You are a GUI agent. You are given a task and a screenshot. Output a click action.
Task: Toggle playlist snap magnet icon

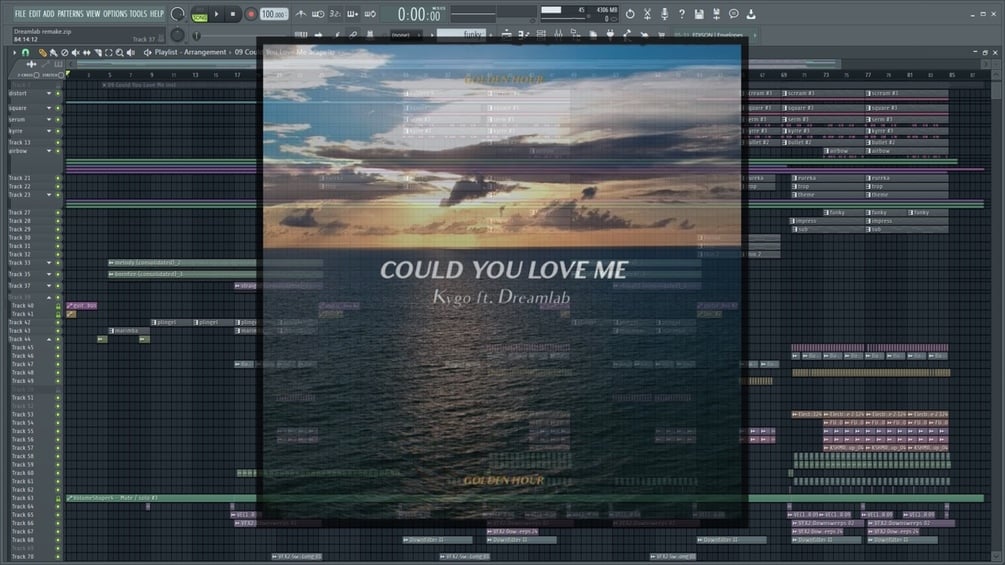point(26,53)
